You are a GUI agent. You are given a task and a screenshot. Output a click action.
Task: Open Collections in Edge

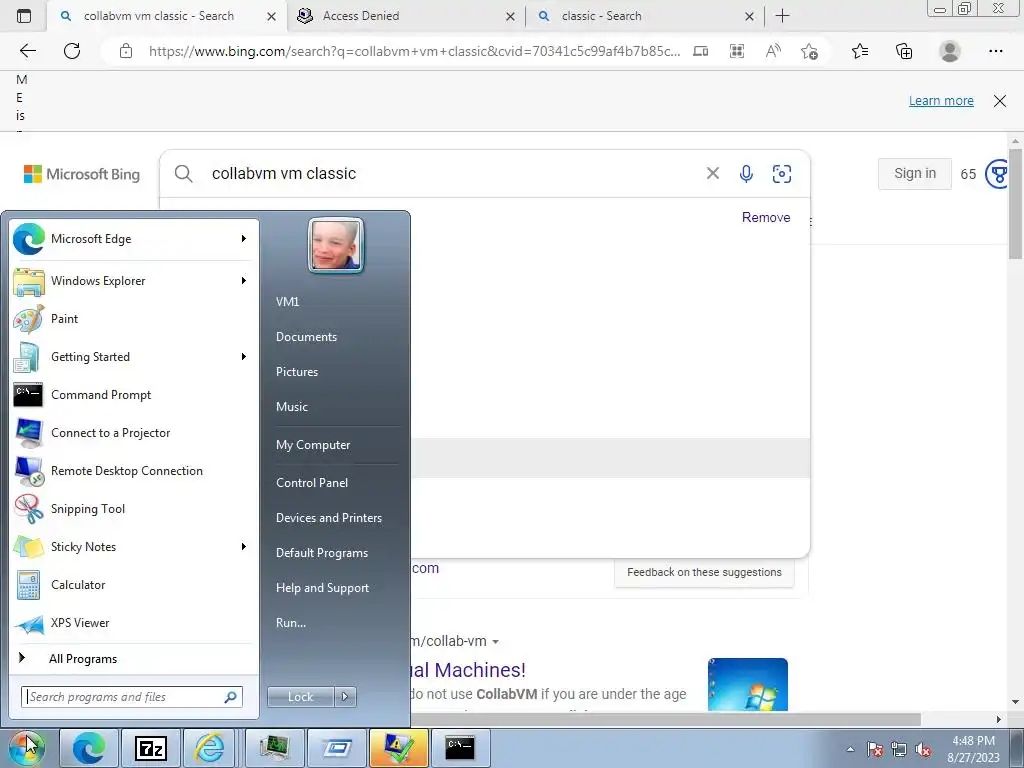[x=904, y=51]
